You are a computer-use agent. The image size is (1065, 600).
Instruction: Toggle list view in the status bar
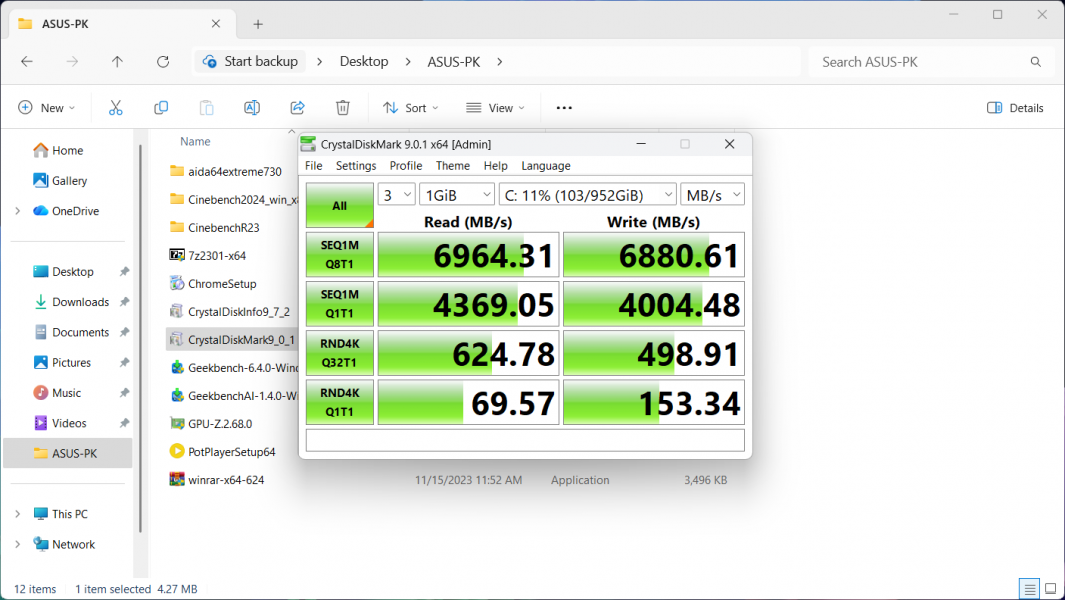tap(1029, 589)
